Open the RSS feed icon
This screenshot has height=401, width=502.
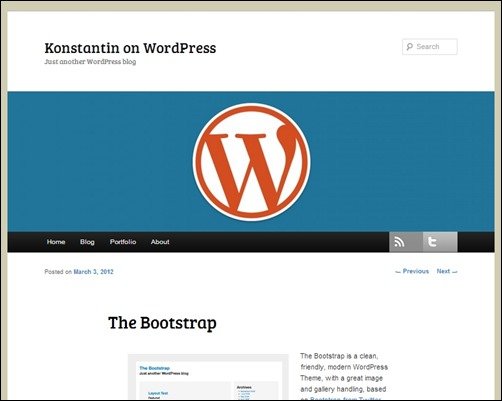[406, 242]
